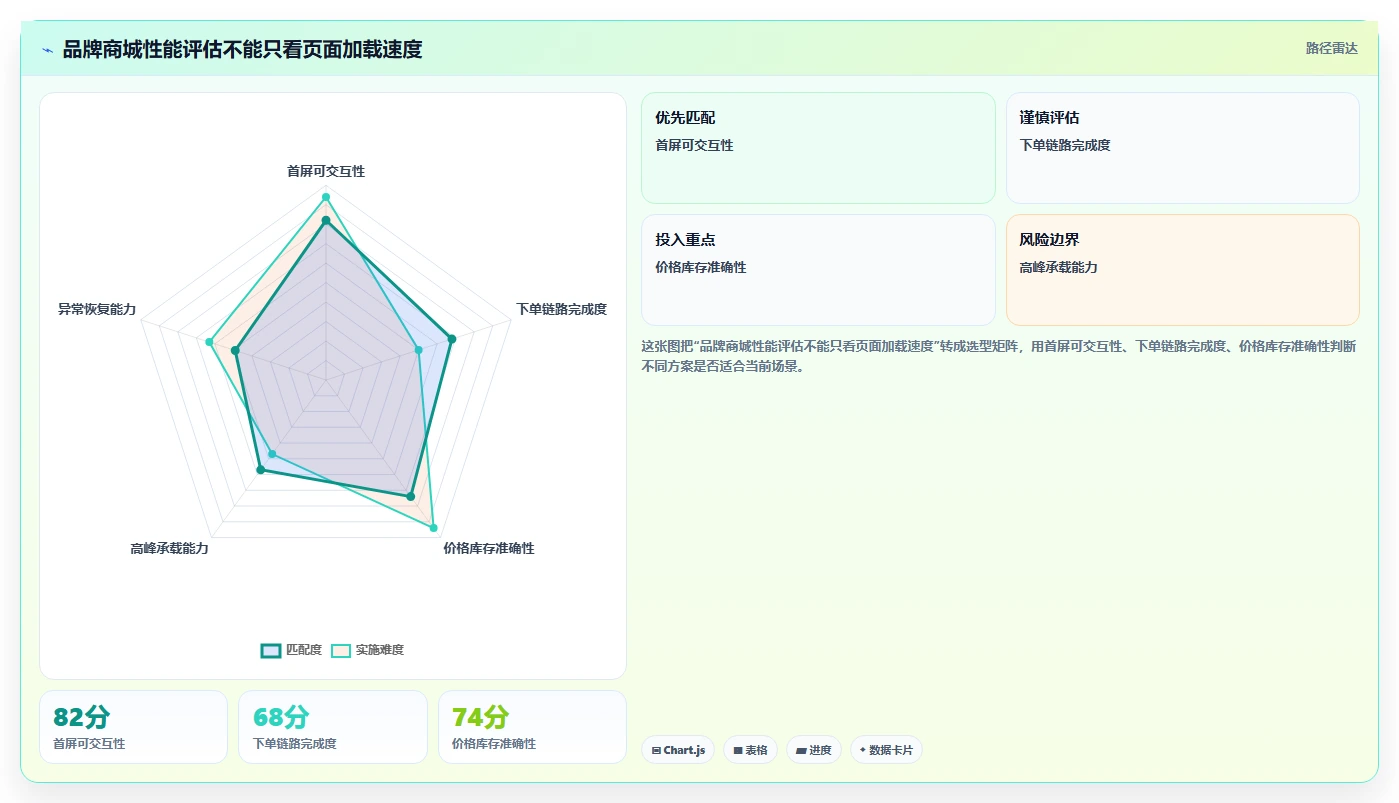1399x803 pixels.
Task: Select the 表格 tag chip
Action: (x=750, y=750)
